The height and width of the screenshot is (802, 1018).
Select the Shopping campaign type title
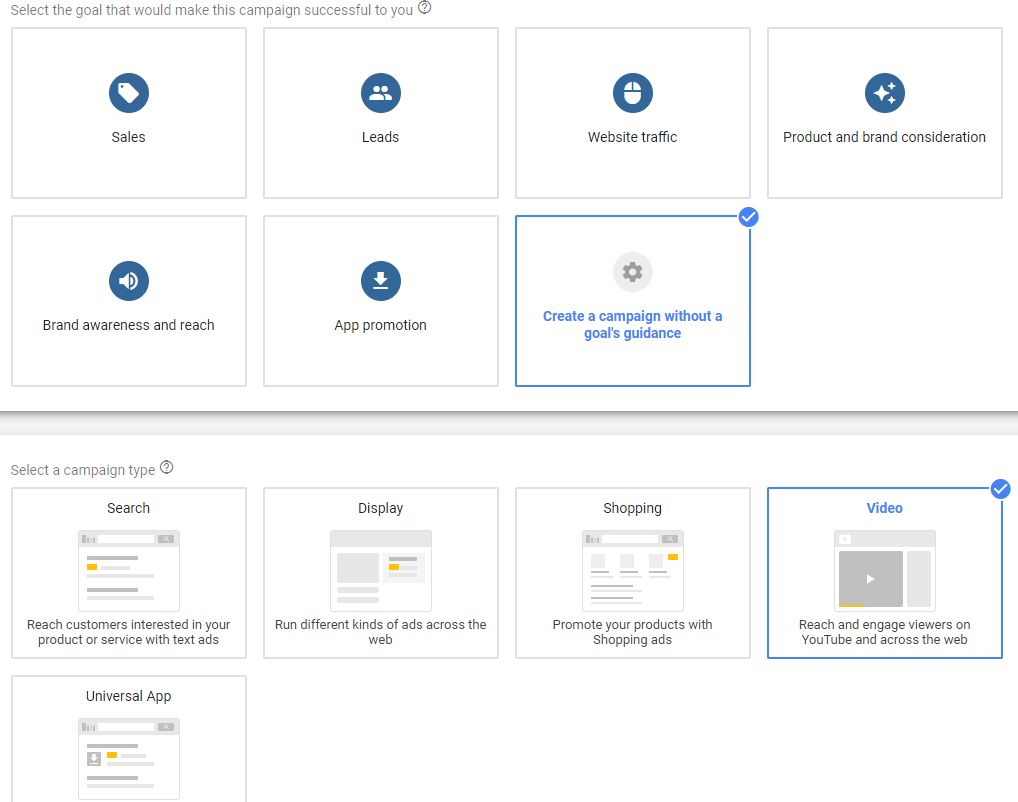632,508
